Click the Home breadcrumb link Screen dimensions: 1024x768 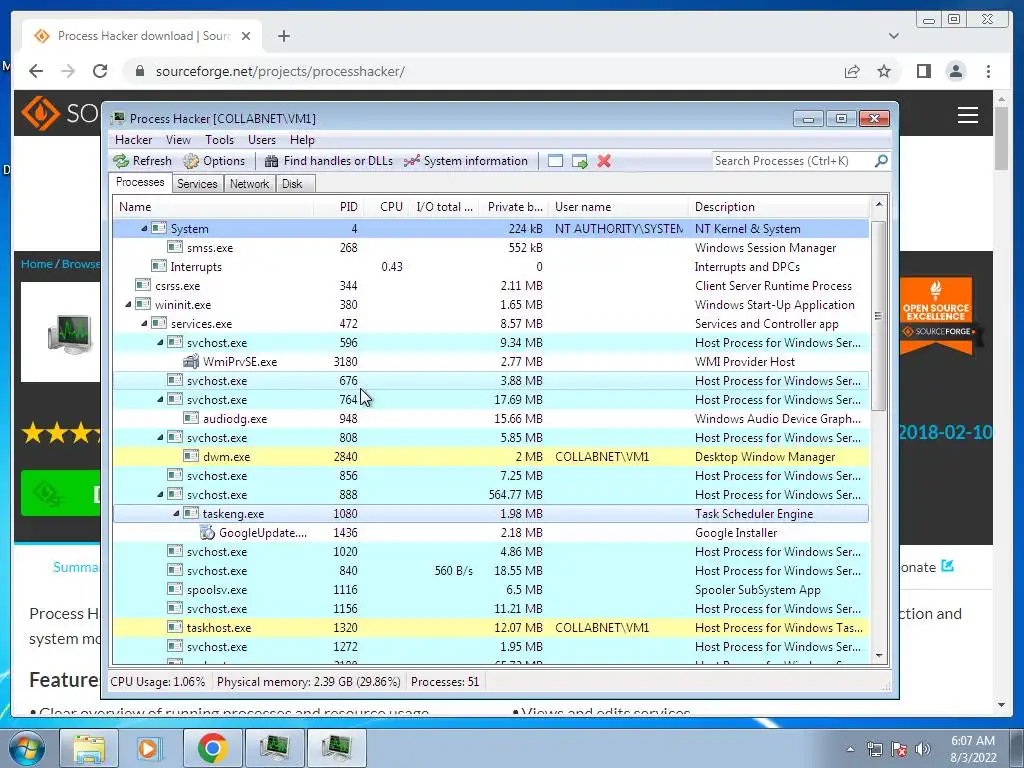coord(36,264)
